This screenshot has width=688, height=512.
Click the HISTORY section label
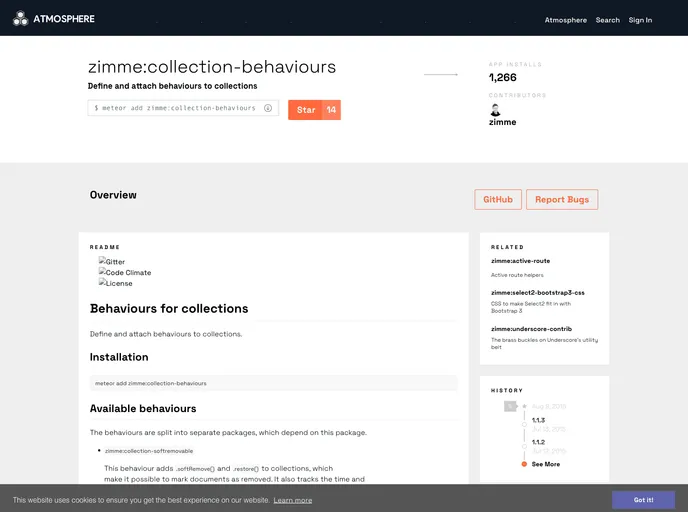click(507, 390)
